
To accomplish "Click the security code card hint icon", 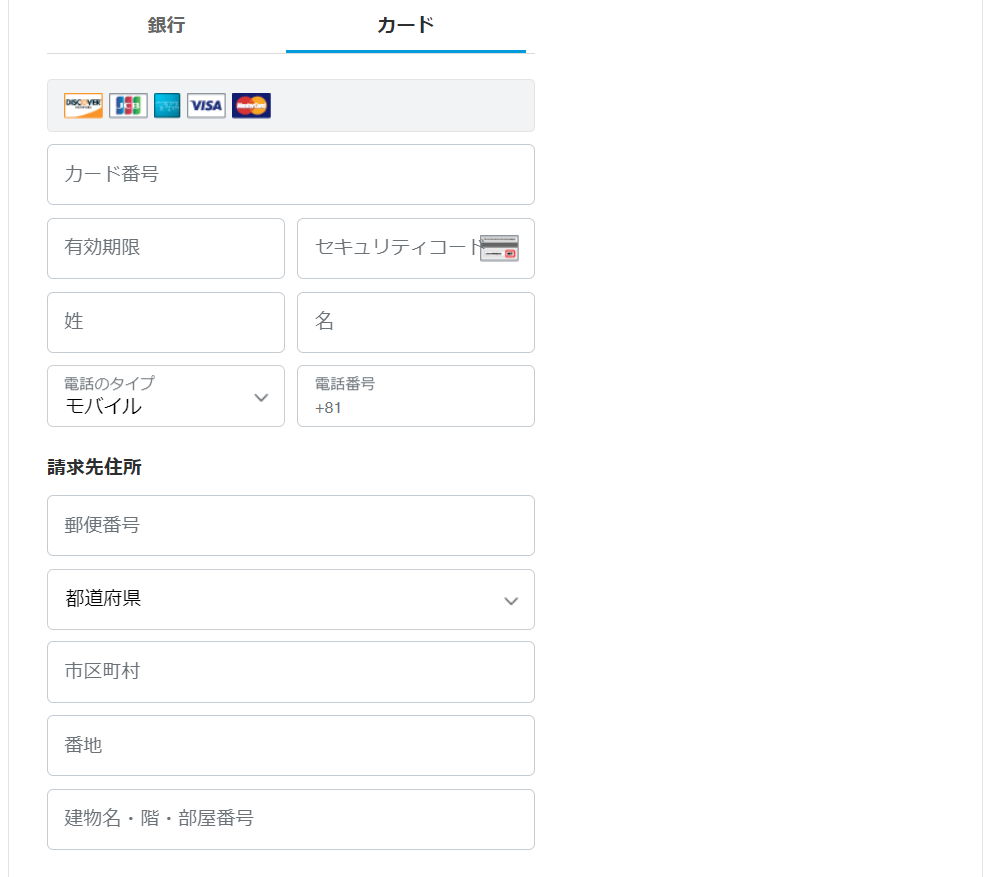I will [499, 249].
